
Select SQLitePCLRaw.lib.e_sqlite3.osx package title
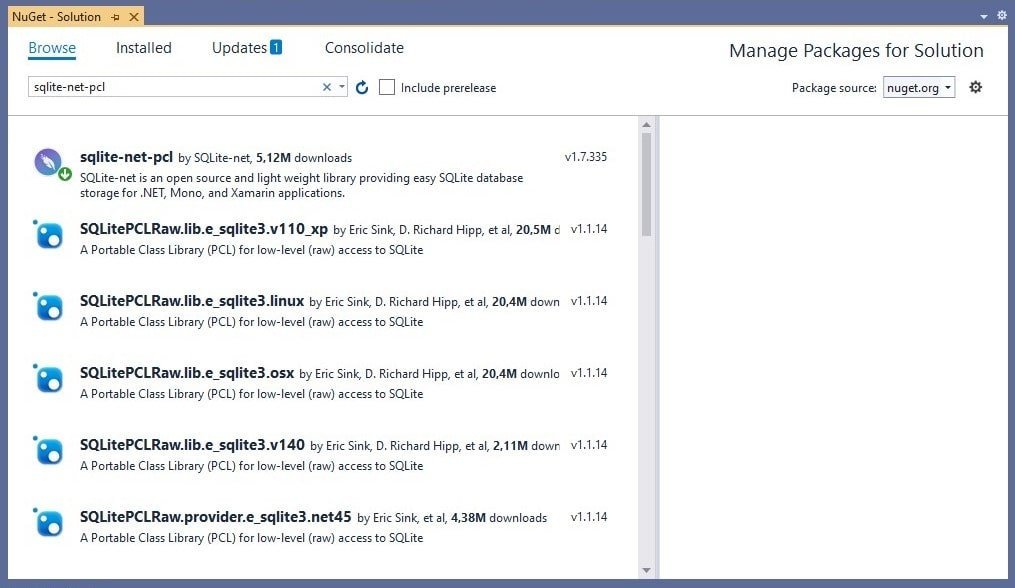(x=187, y=372)
